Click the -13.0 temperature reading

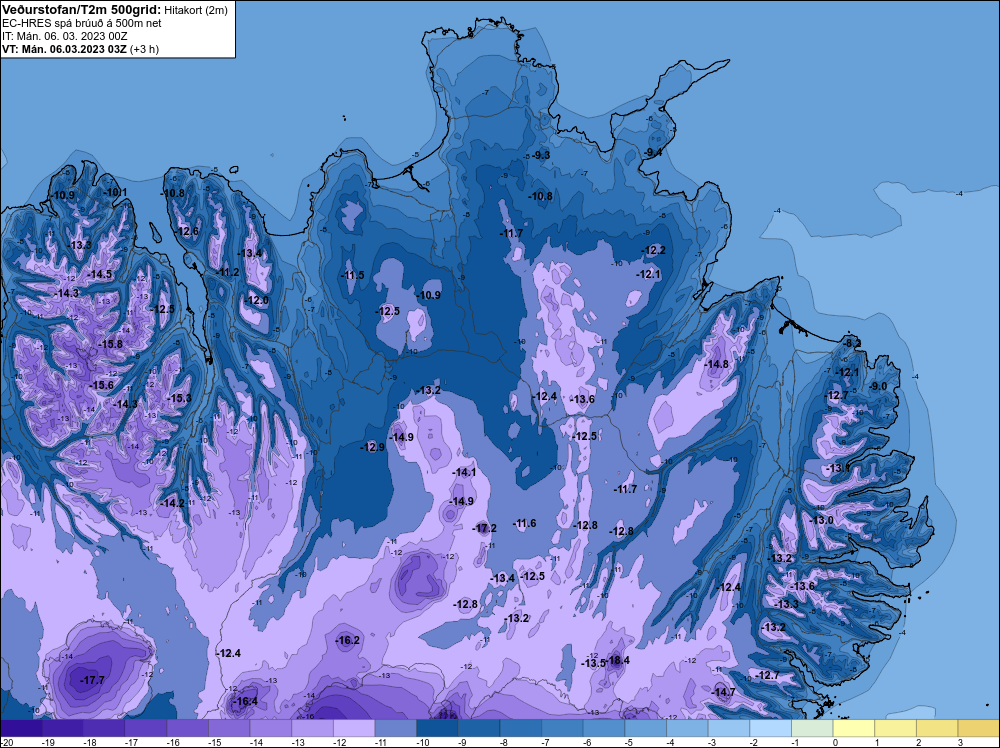tap(821, 520)
